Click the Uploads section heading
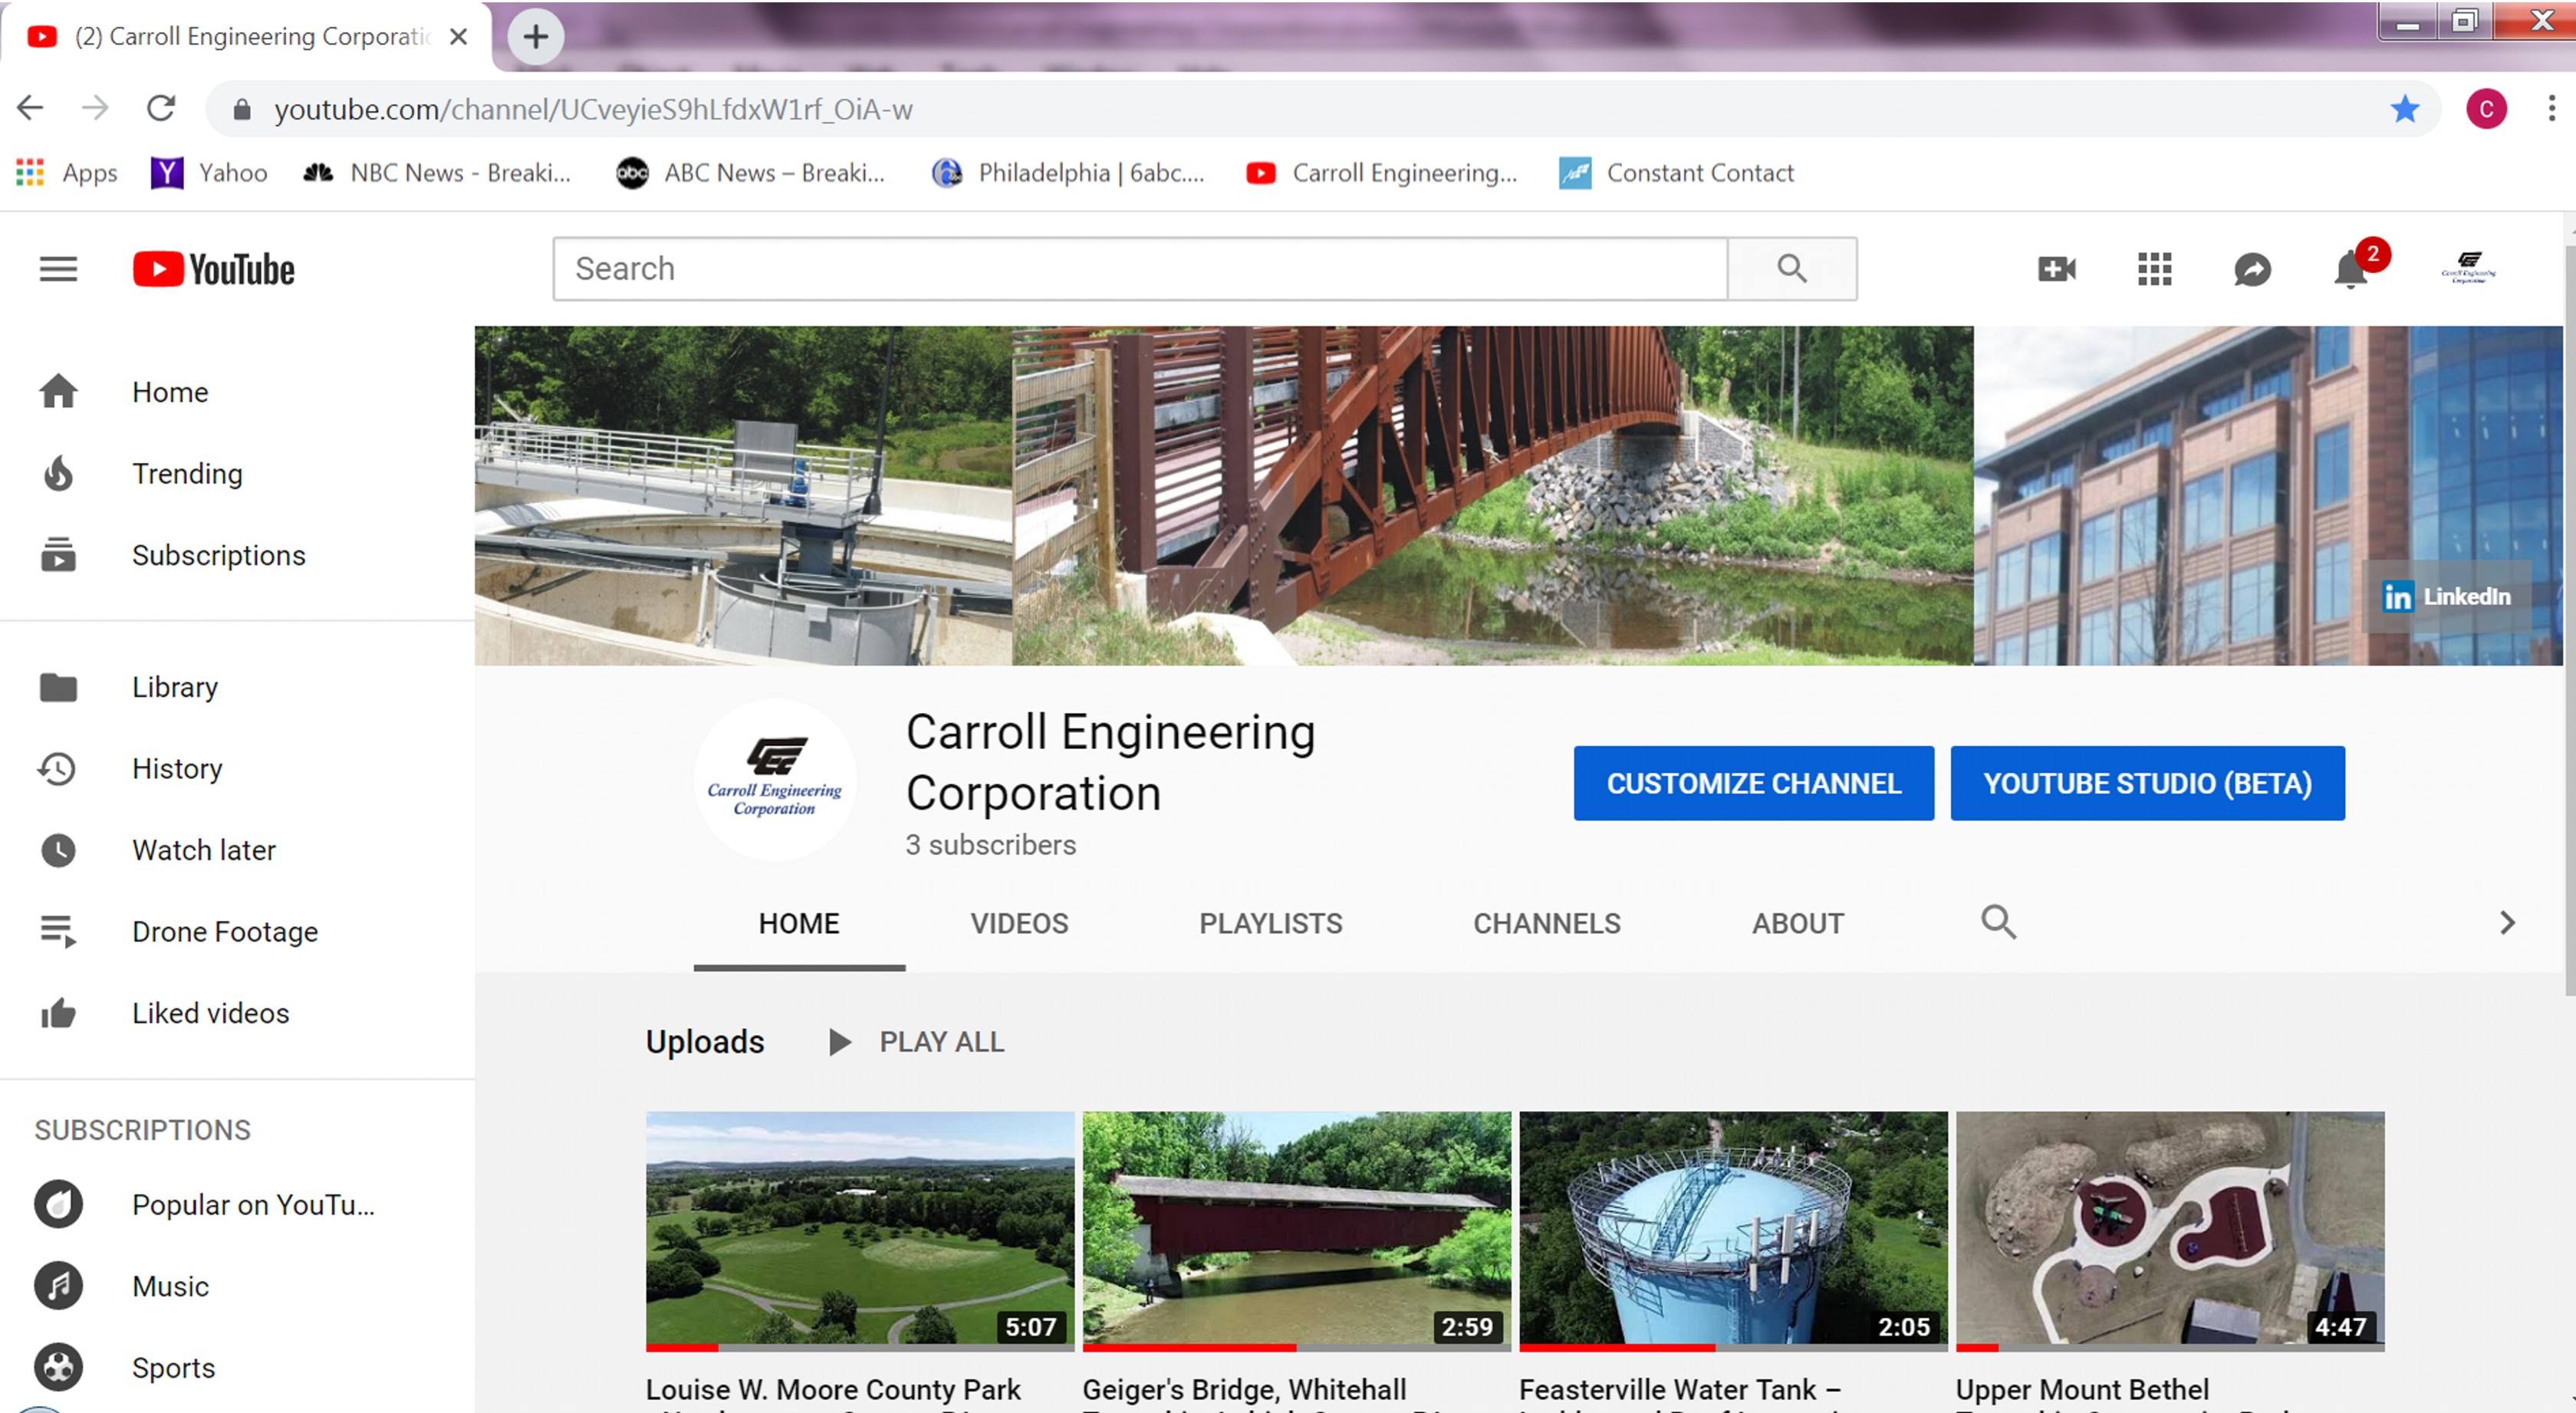This screenshot has width=2576, height=1413. click(x=705, y=1042)
